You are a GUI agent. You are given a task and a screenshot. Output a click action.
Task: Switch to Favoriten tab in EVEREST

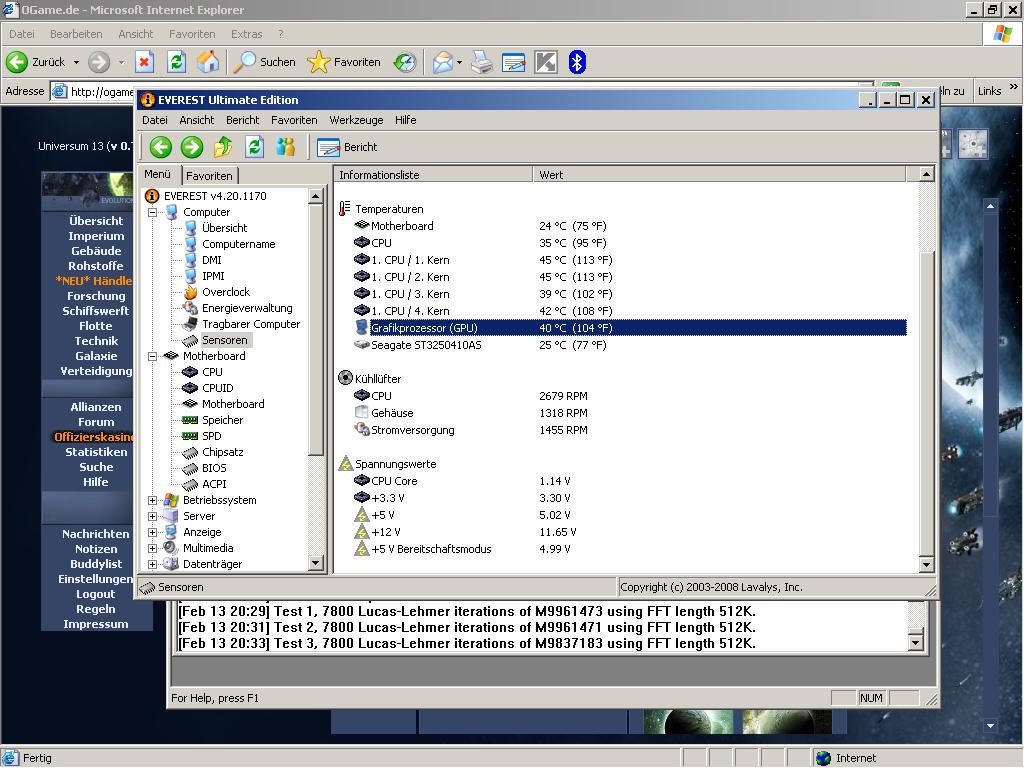click(209, 176)
